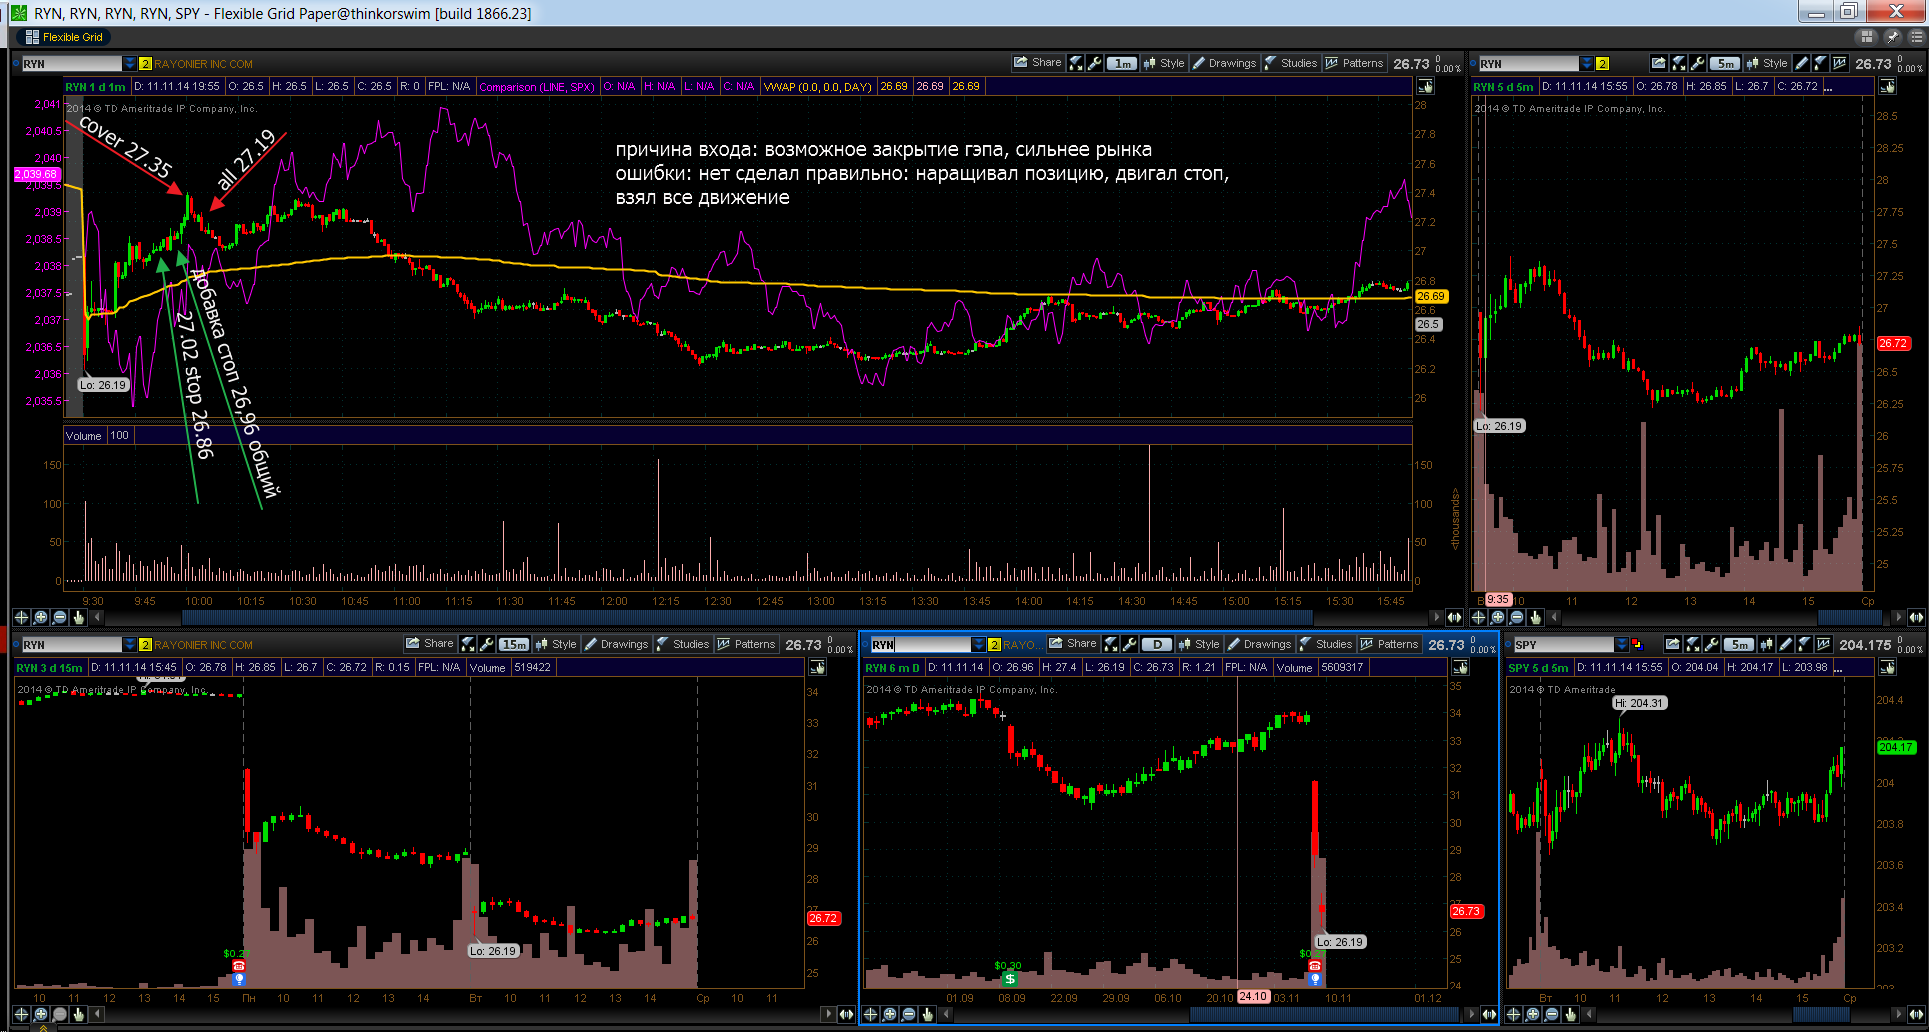Change the 15m timeframe on bottom-left chart
Viewport: 1929px width, 1032px height.
514,644
